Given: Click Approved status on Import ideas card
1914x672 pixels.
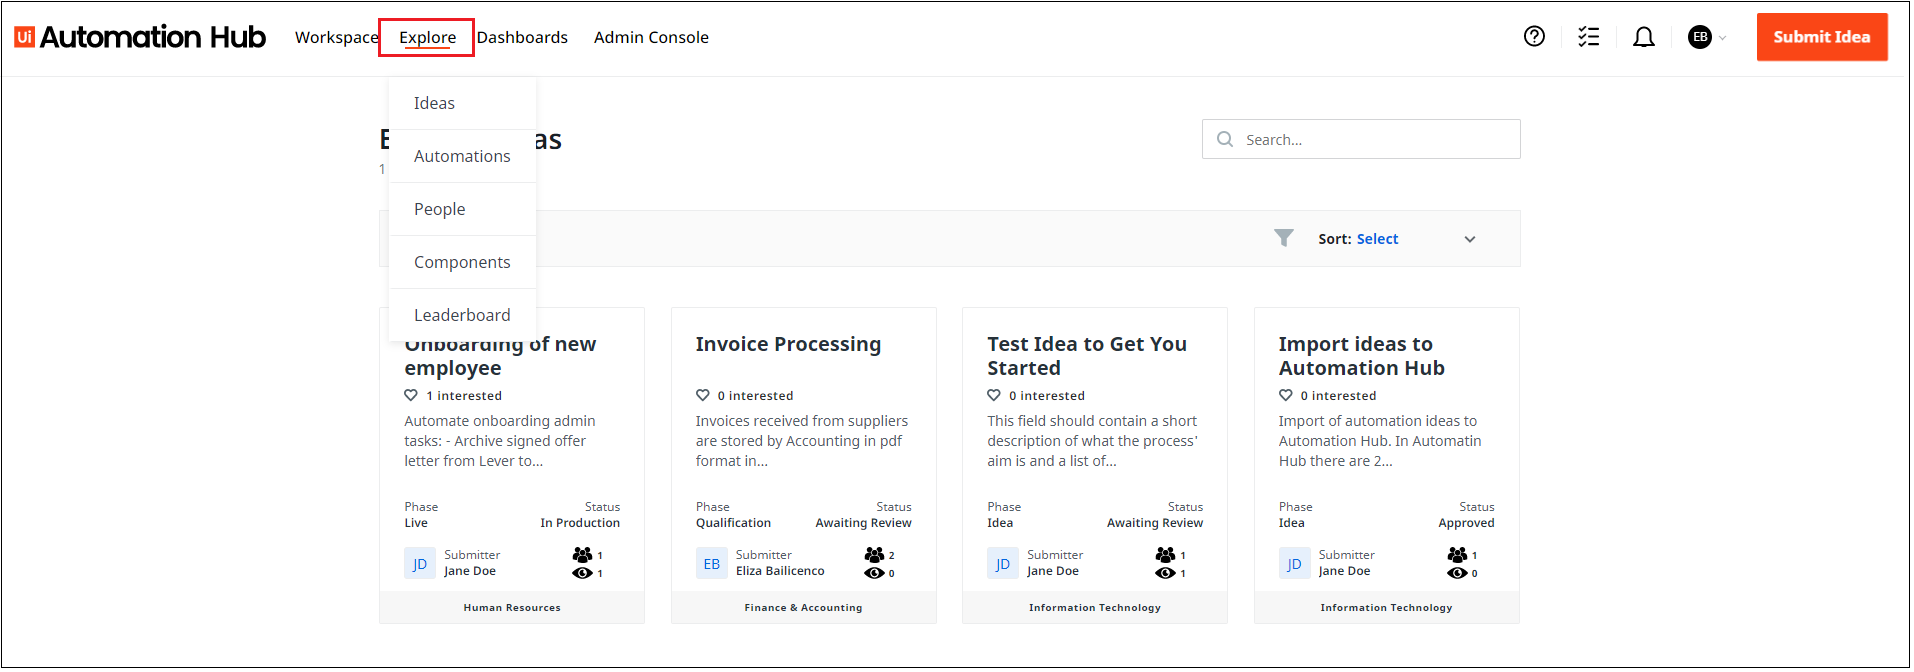Looking at the screenshot, I should tap(1466, 523).
